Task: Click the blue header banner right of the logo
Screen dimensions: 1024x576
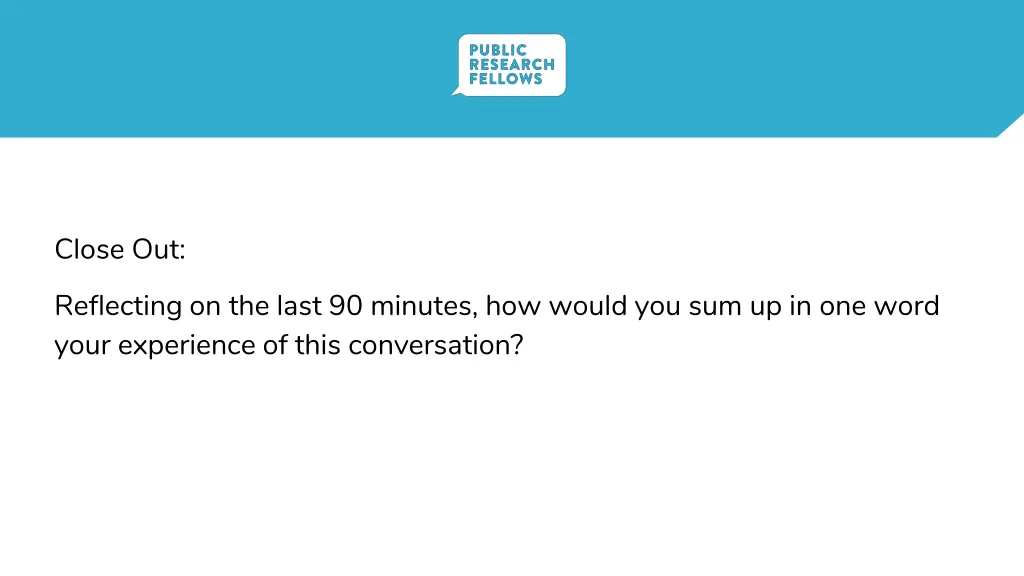Action: tap(784, 69)
